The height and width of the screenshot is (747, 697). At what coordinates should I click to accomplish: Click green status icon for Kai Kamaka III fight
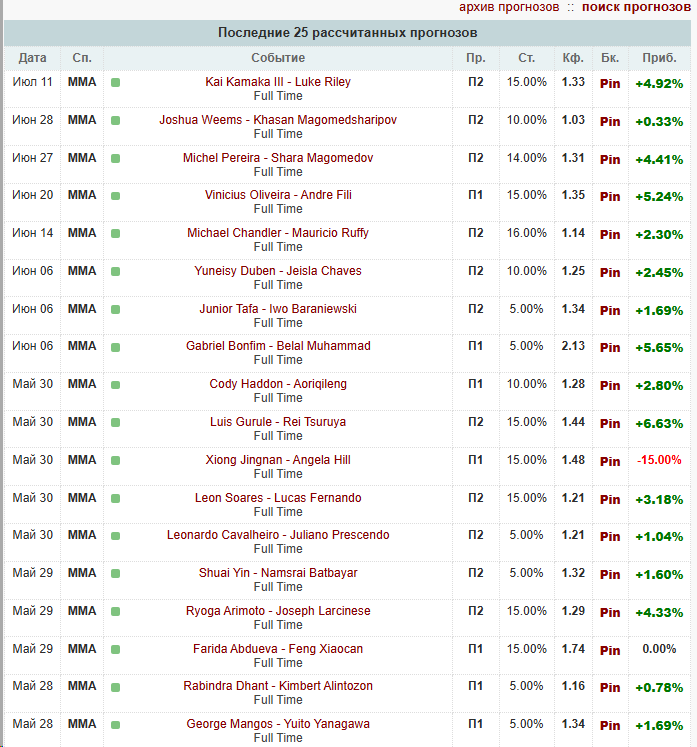[115, 83]
